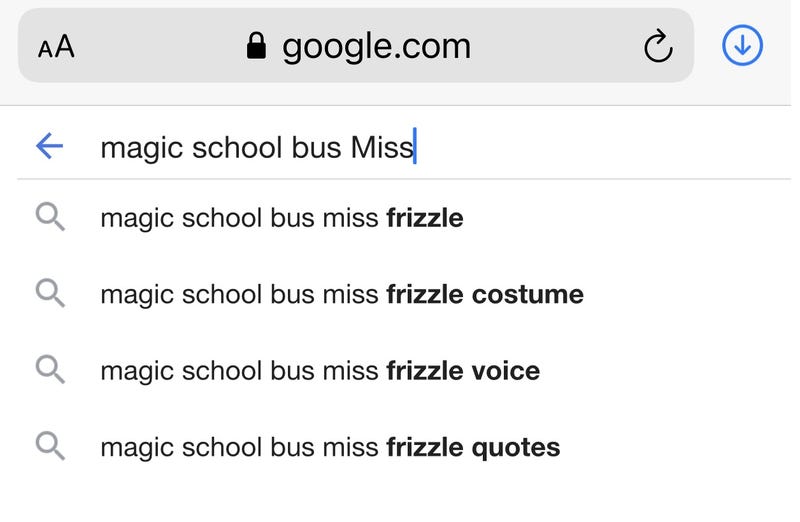Select the google.com address text

376,46
